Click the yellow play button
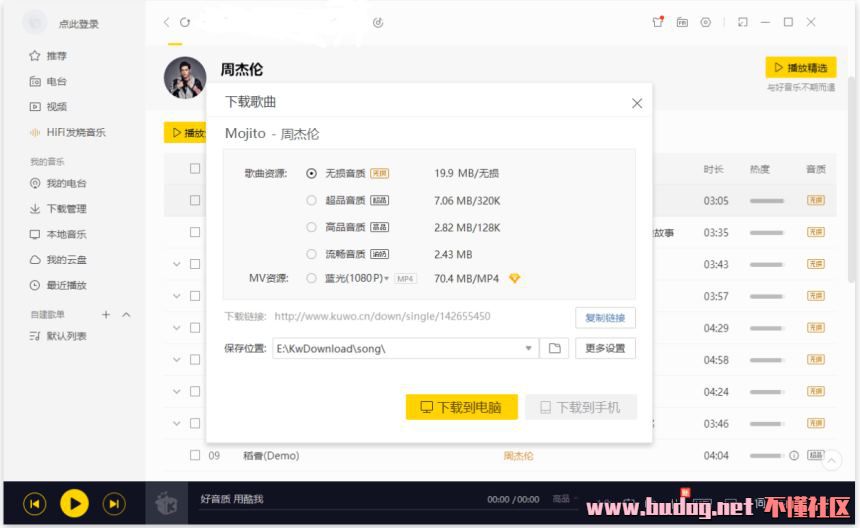Image resolution: width=860 pixels, height=528 pixels. [x=74, y=503]
